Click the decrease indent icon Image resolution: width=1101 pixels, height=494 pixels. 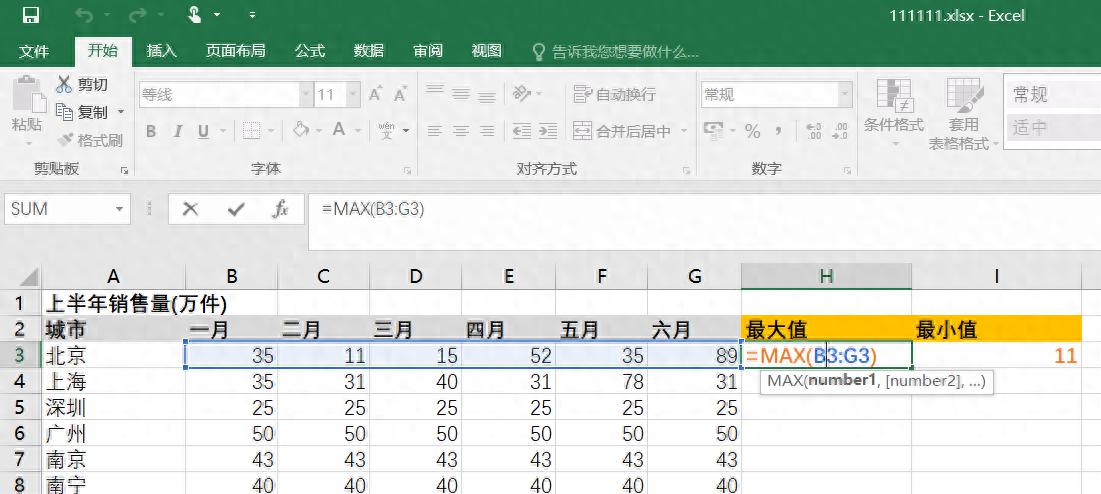point(521,131)
